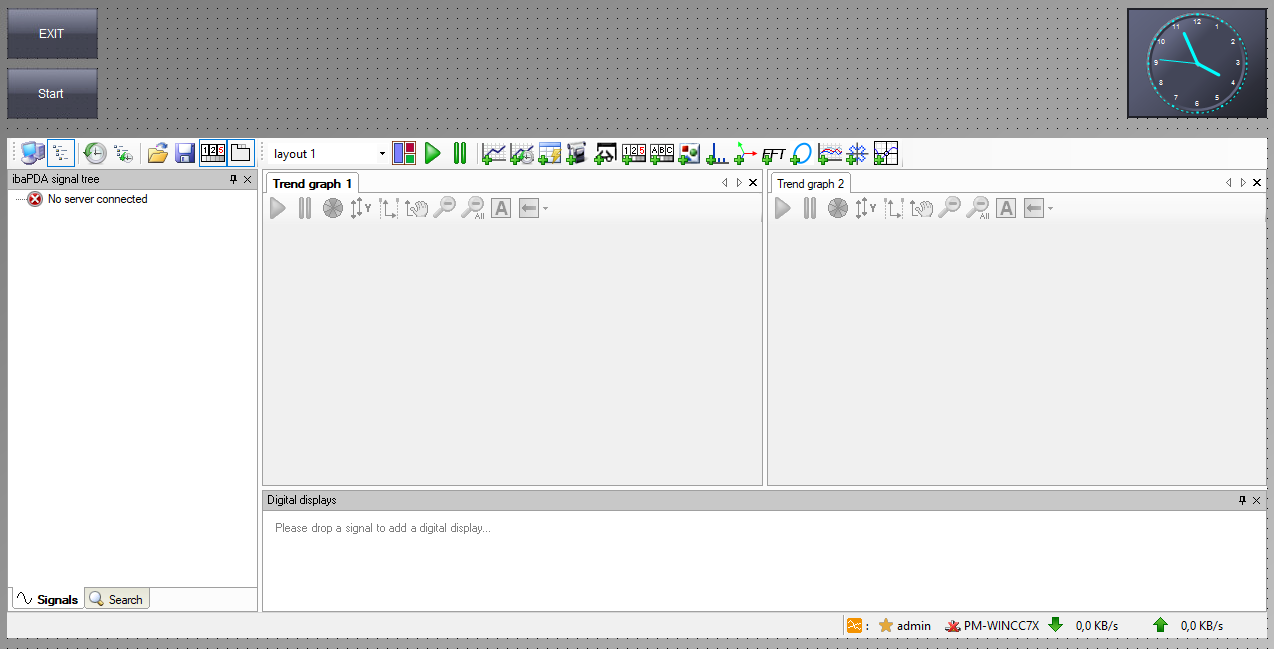The image size is (1274, 649).
Task: Click the green play button in main toolbar
Action: 432,153
